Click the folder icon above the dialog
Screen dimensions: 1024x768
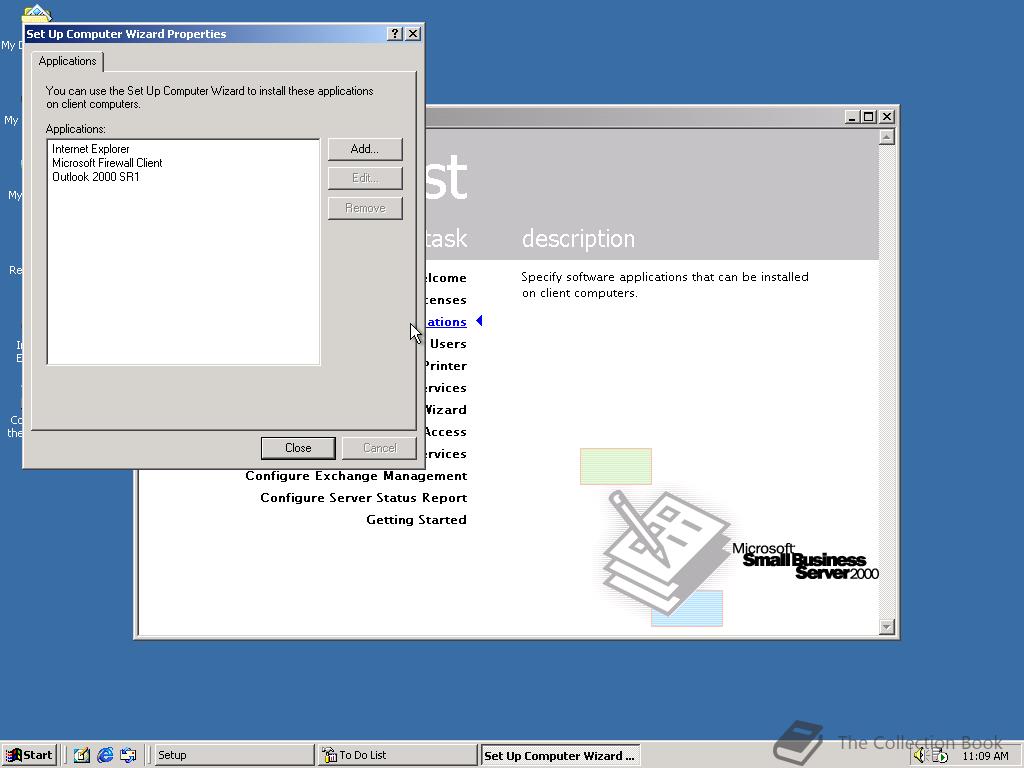tap(37, 13)
